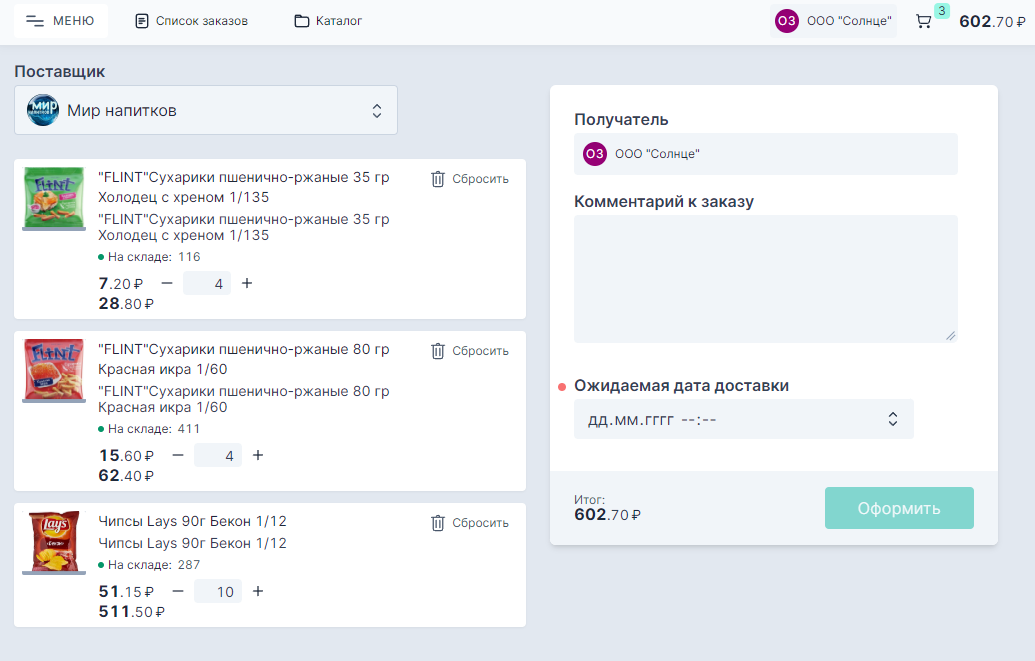Image resolution: width=1035 pixels, height=661 pixels.
Task: Click into the Комментарий к заказу textarea
Action: pos(765,279)
